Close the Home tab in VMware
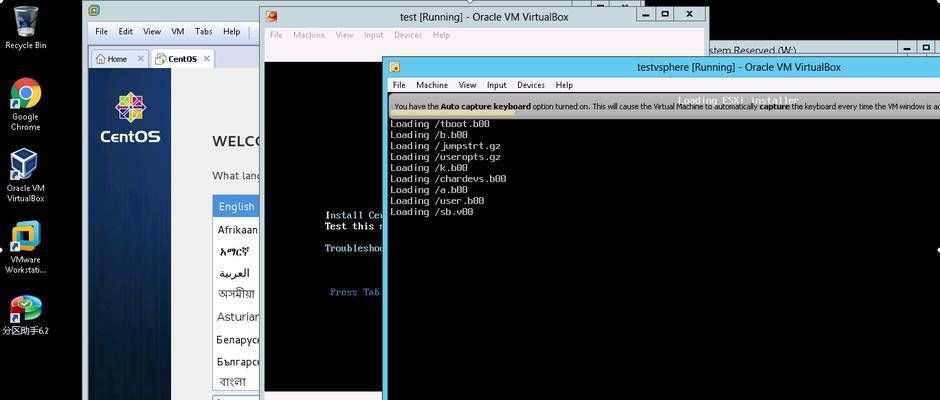This screenshot has height=400, width=940. click(x=141, y=58)
